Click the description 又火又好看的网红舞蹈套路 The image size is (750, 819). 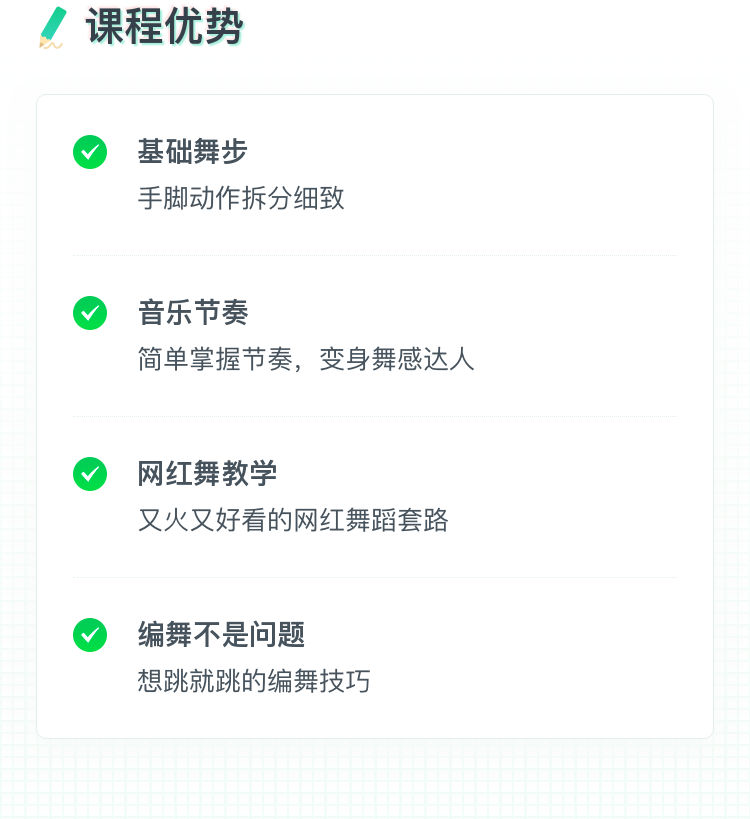pyautogui.click(x=292, y=520)
